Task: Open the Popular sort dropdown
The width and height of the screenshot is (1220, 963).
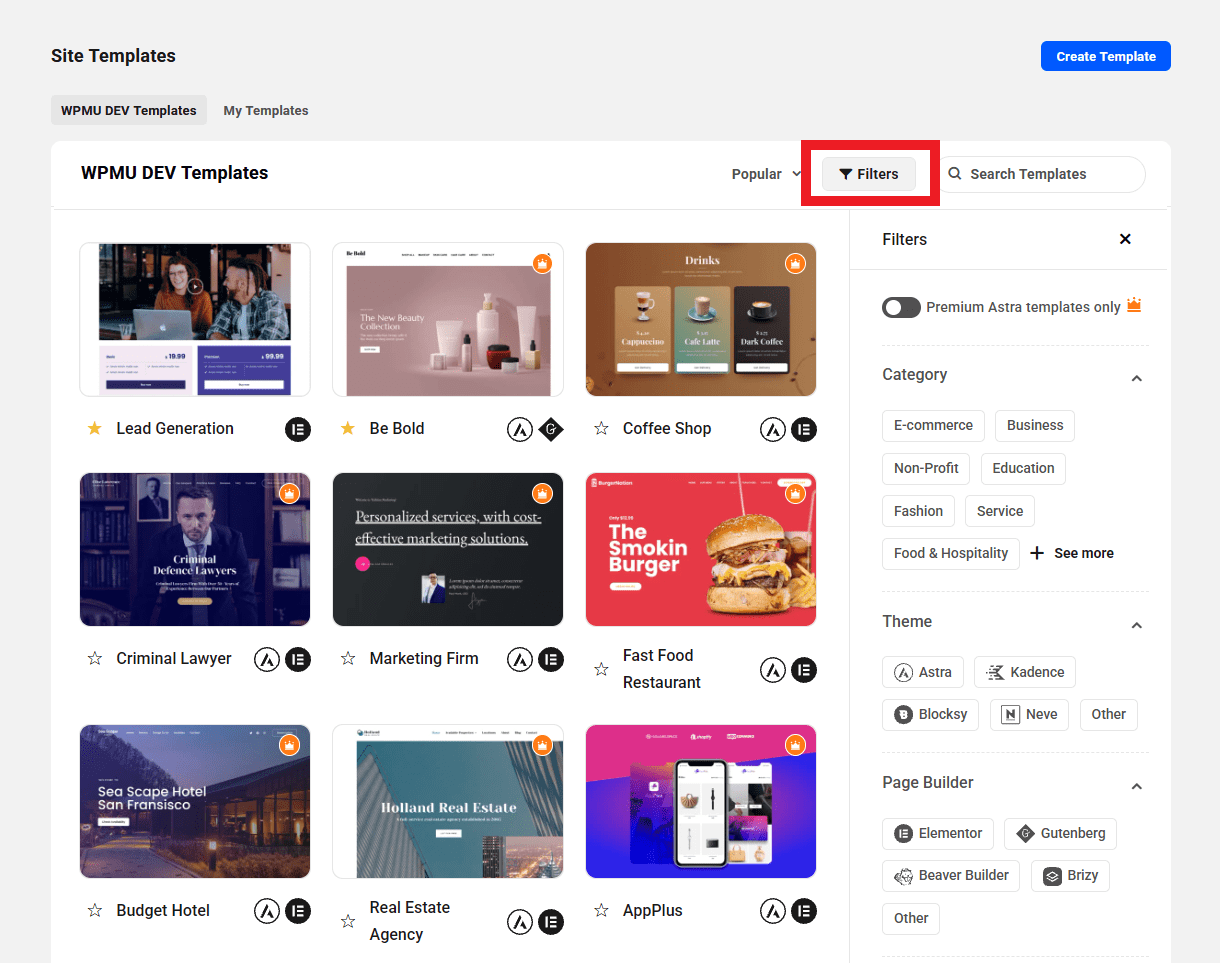Action: coord(766,174)
